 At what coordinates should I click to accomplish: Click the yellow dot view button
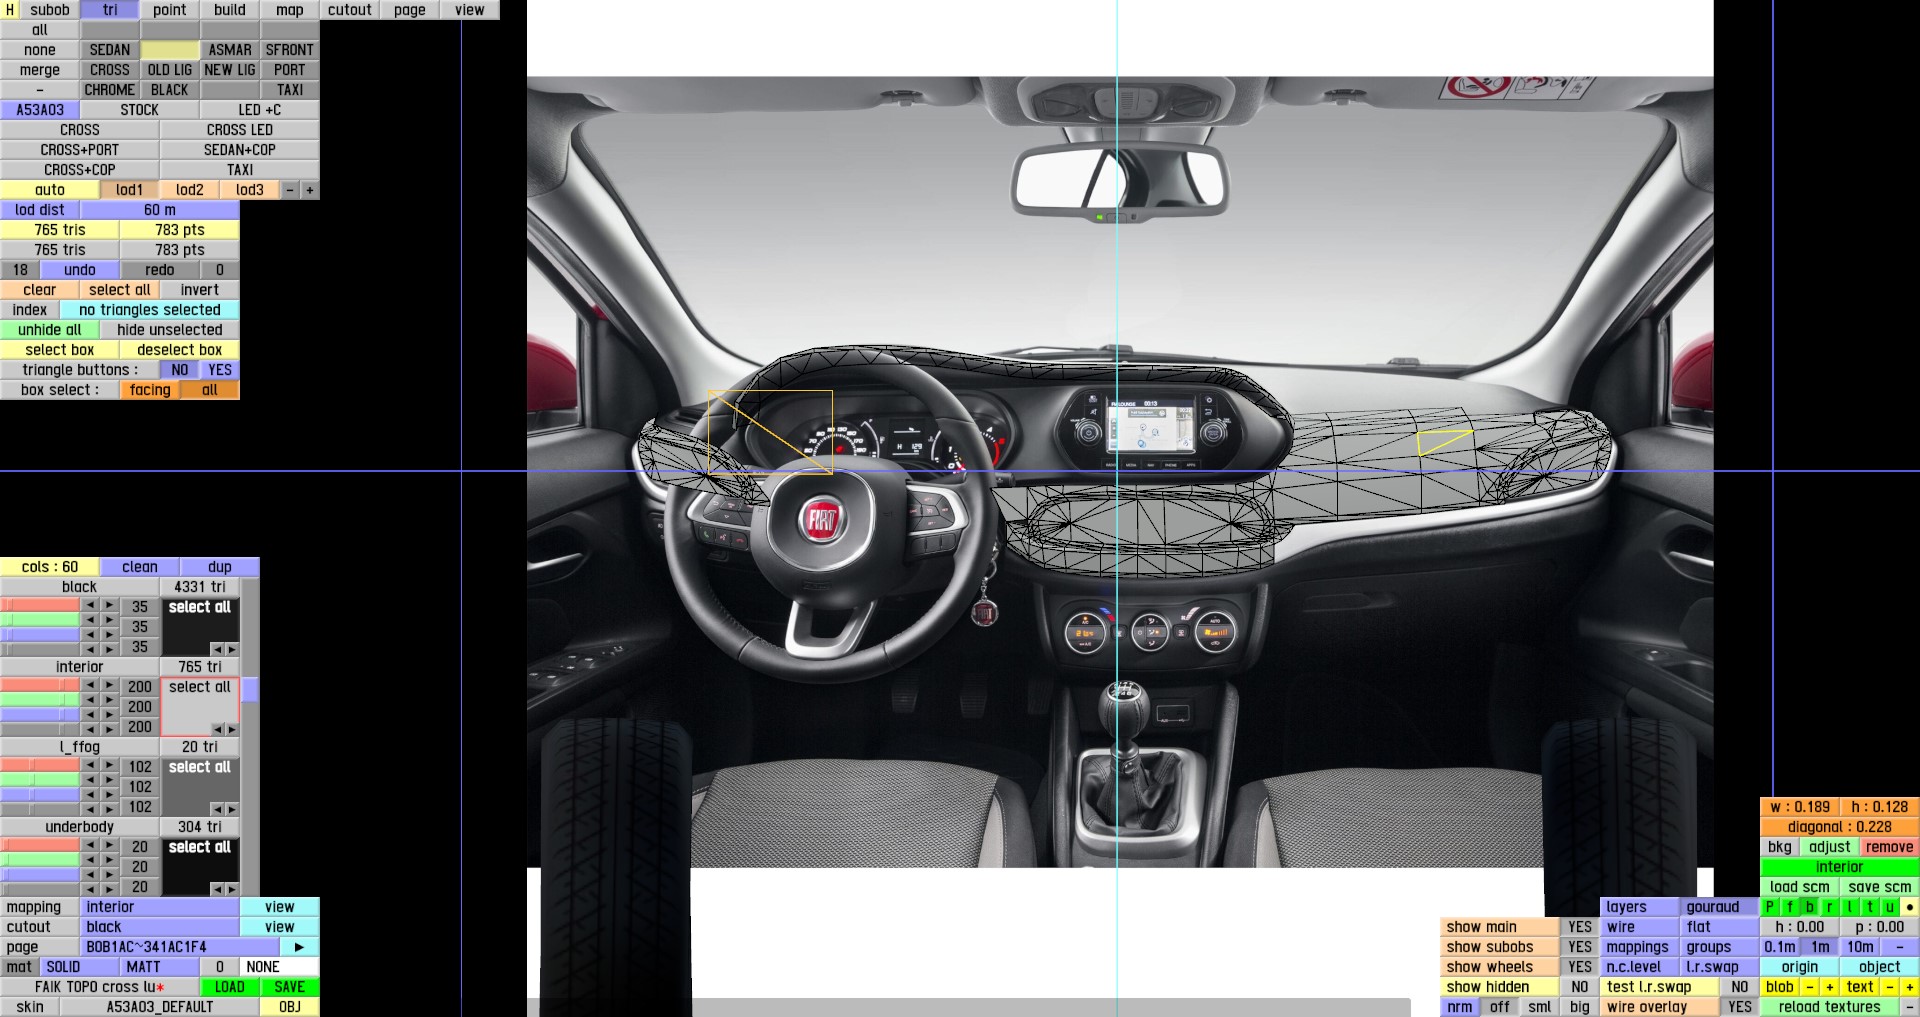tap(1910, 907)
